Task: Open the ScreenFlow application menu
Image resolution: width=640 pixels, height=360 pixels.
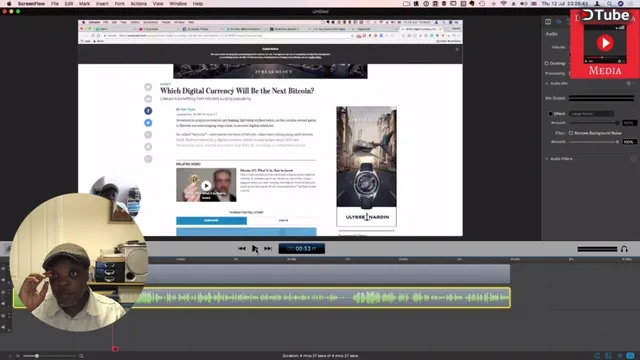Action: pyautogui.click(x=31, y=4)
